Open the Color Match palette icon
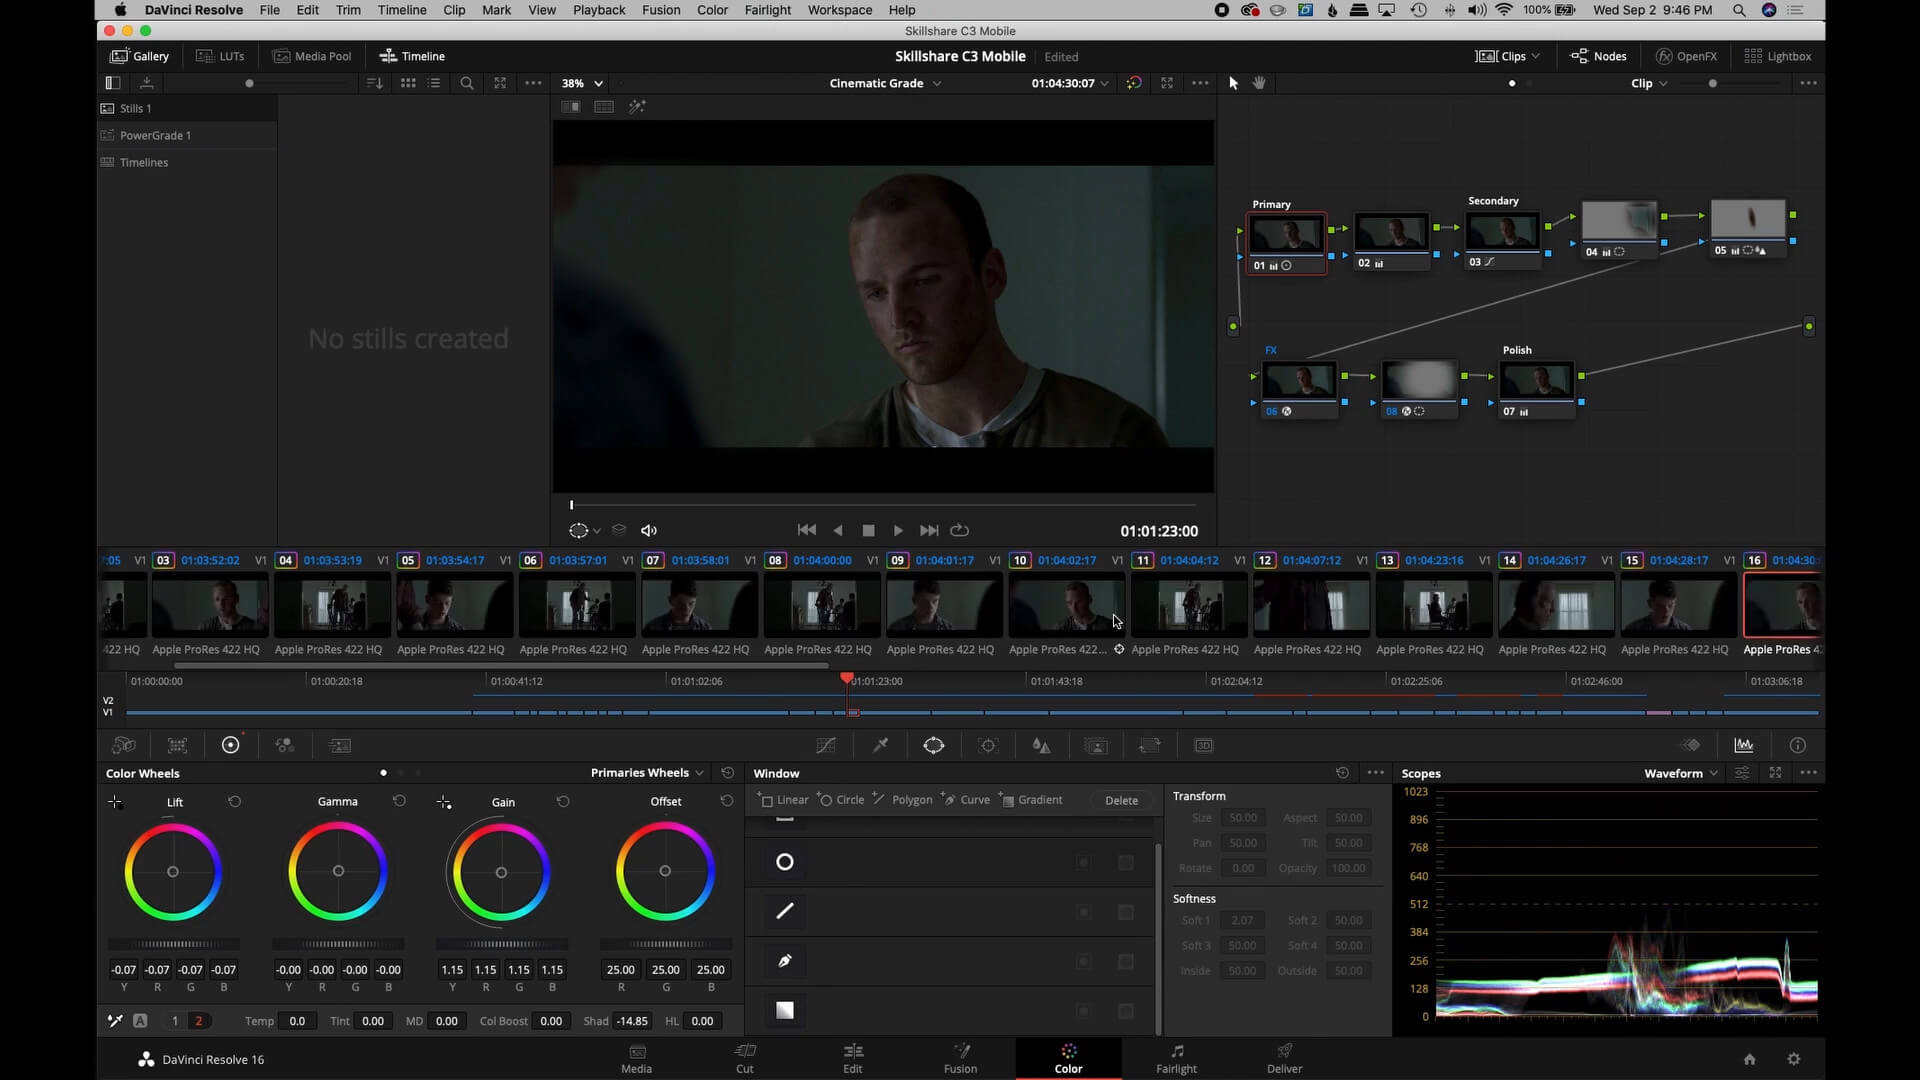This screenshot has width=1920, height=1080. [x=177, y=745]
